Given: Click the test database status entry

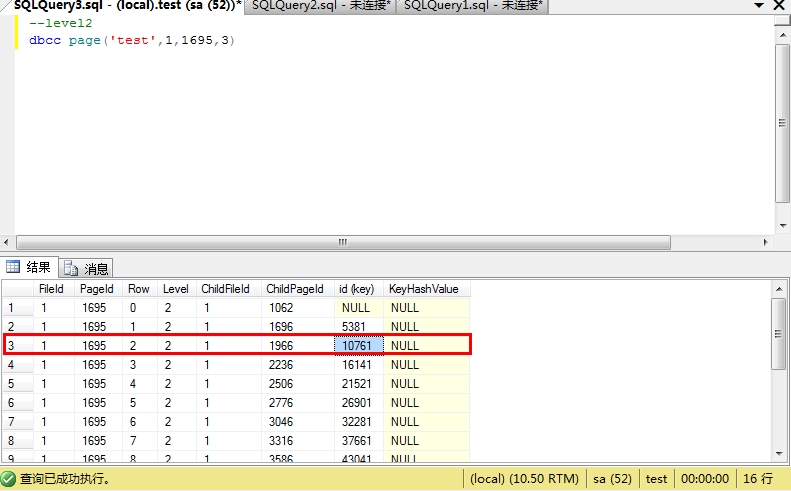Looking at the screenshot, I should [656, 478].
